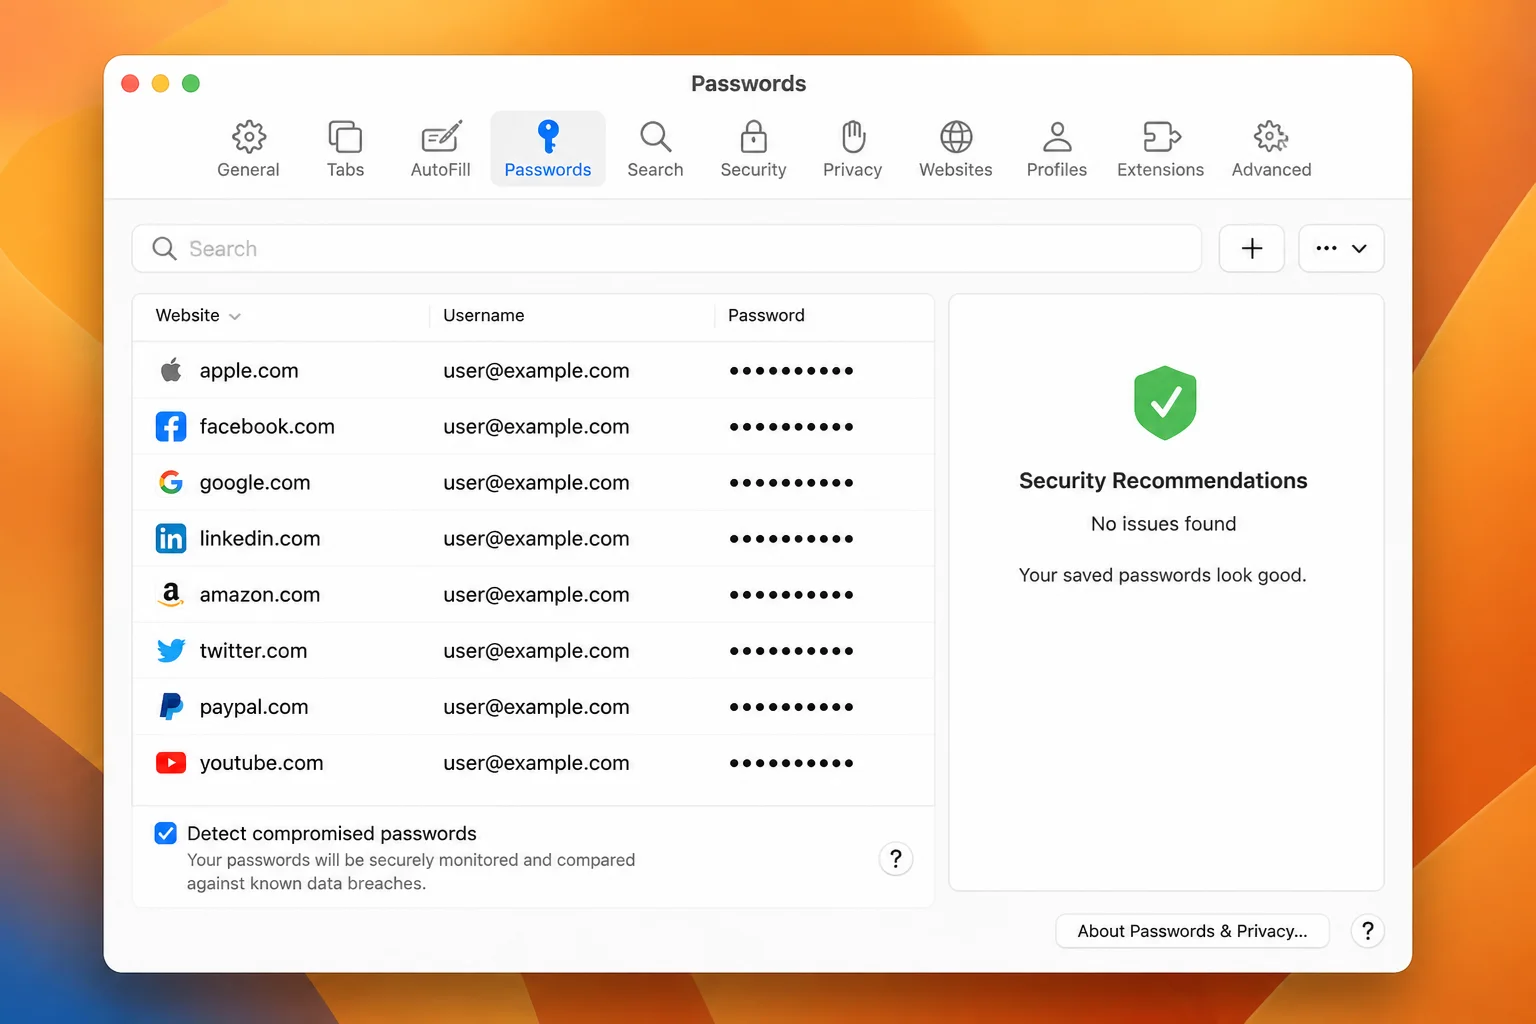1536x1024 pixels.
Task: Select the linkedin.com entry
Action: 533,539
